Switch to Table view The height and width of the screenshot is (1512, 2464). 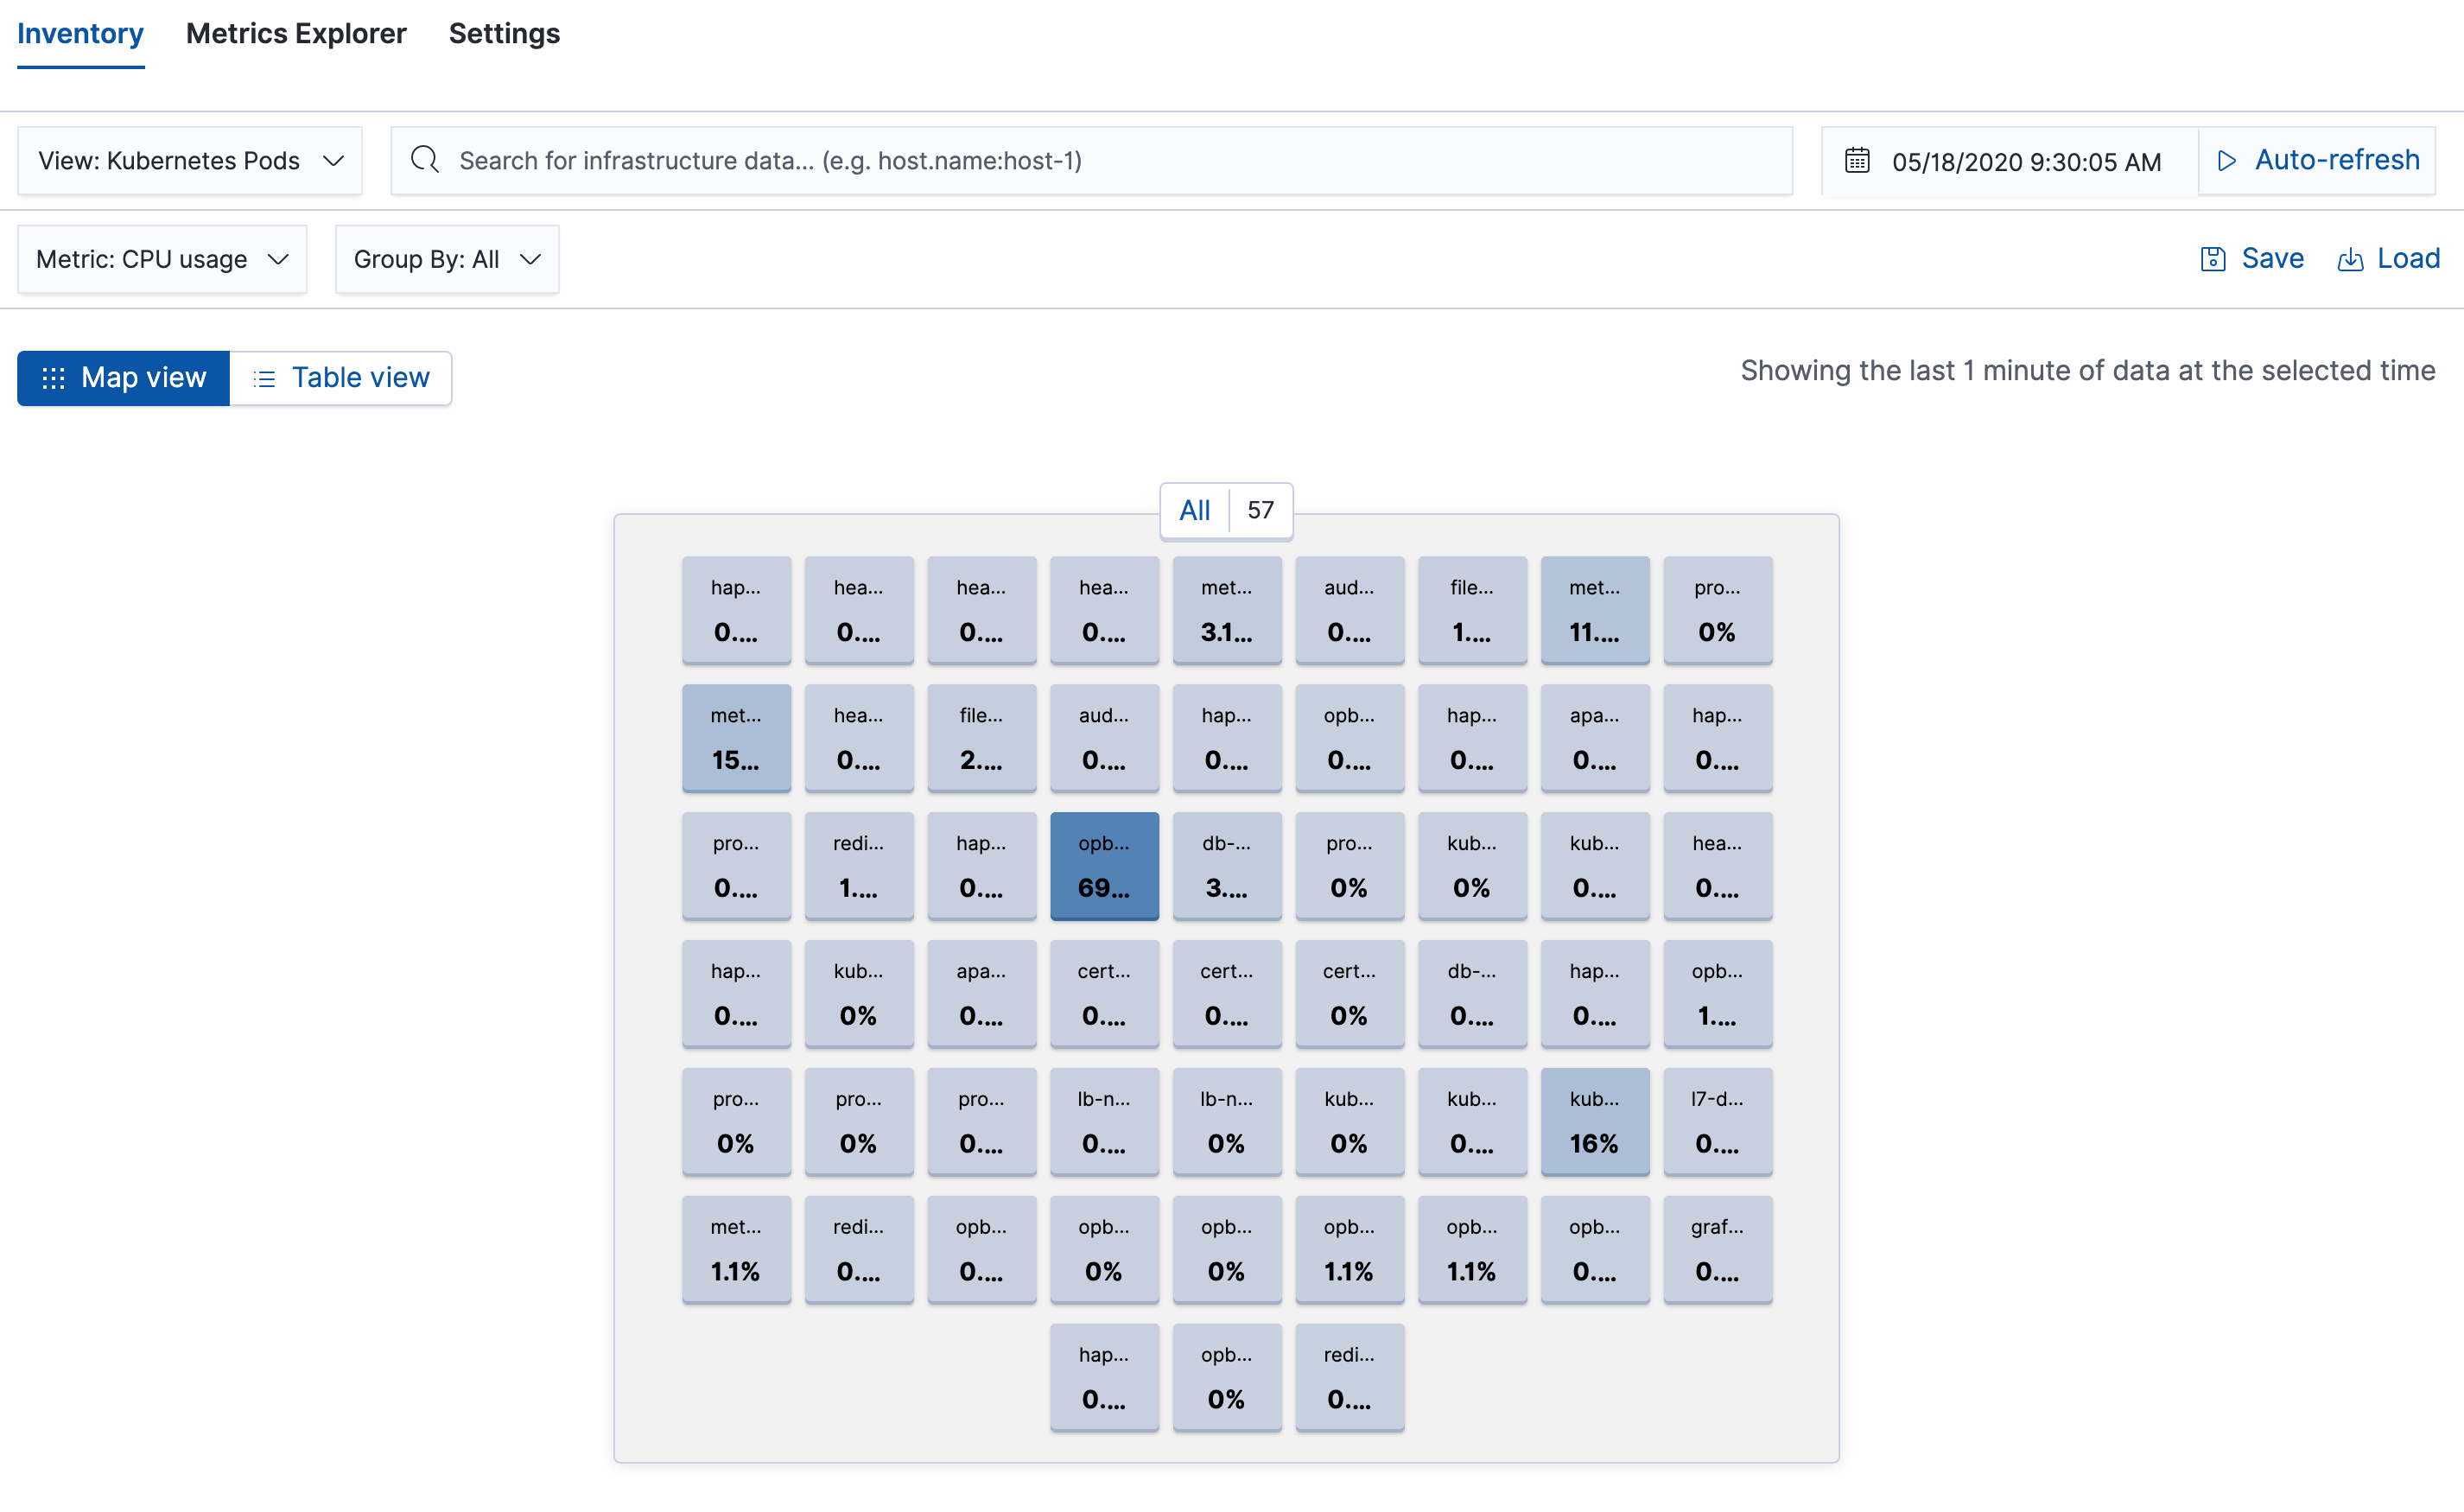coord(360,378)
